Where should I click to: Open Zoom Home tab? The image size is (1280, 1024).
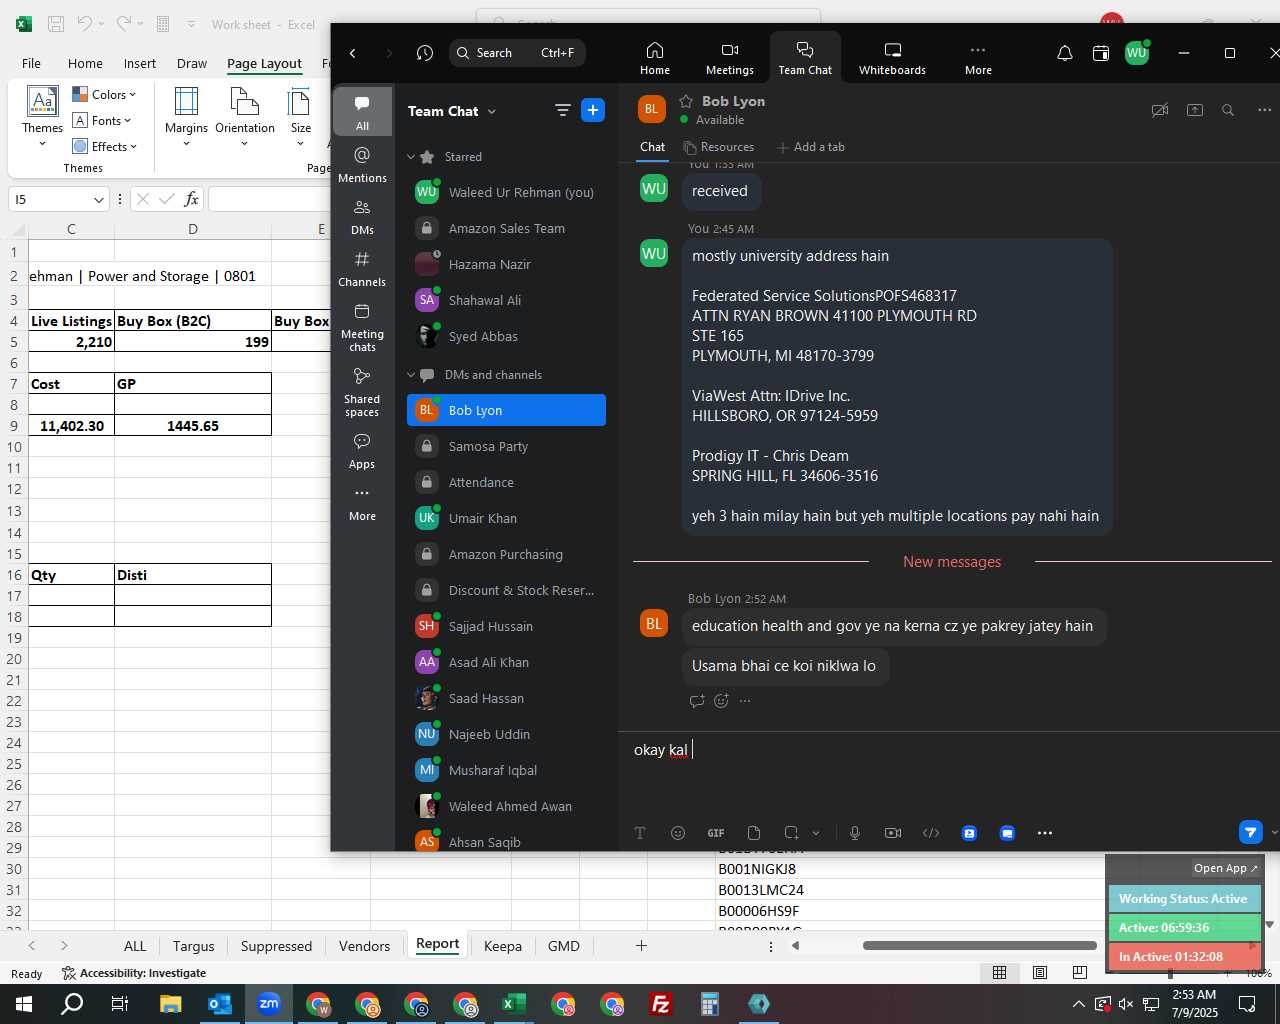(x=655, y=58)
